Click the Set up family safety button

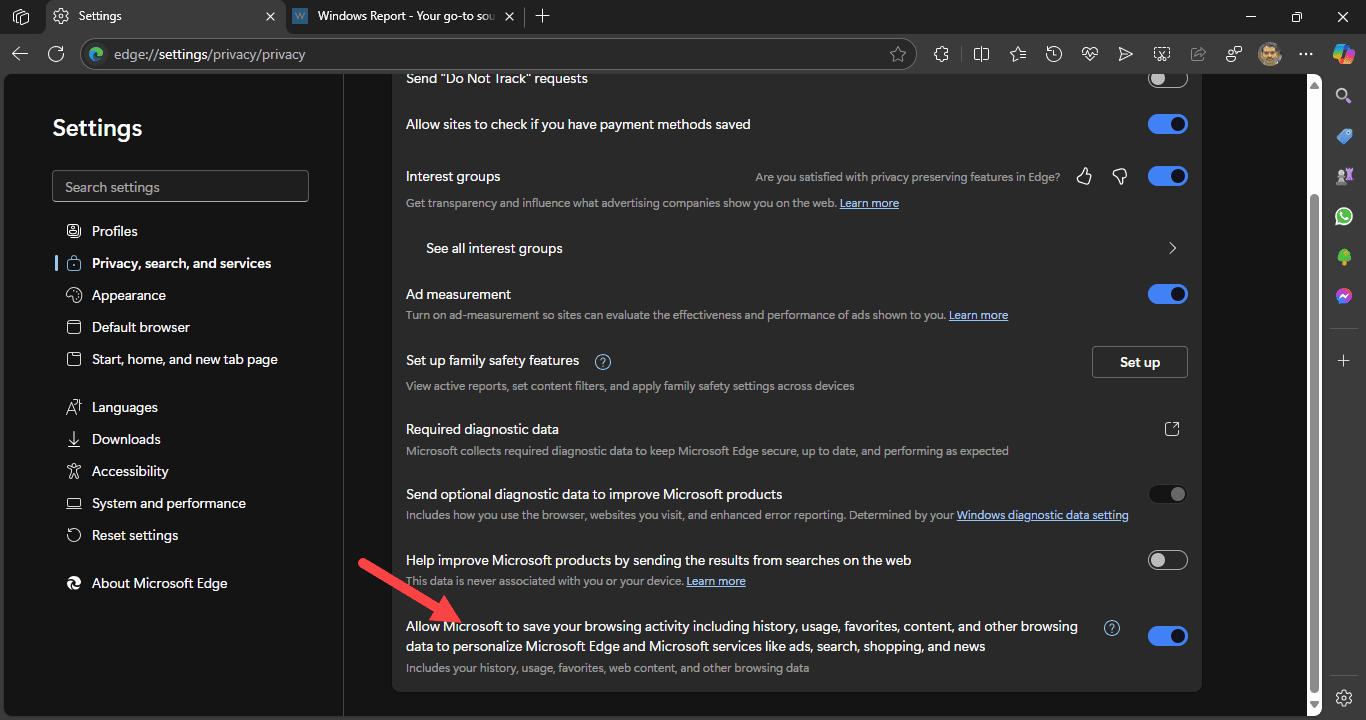(1139, 362)
